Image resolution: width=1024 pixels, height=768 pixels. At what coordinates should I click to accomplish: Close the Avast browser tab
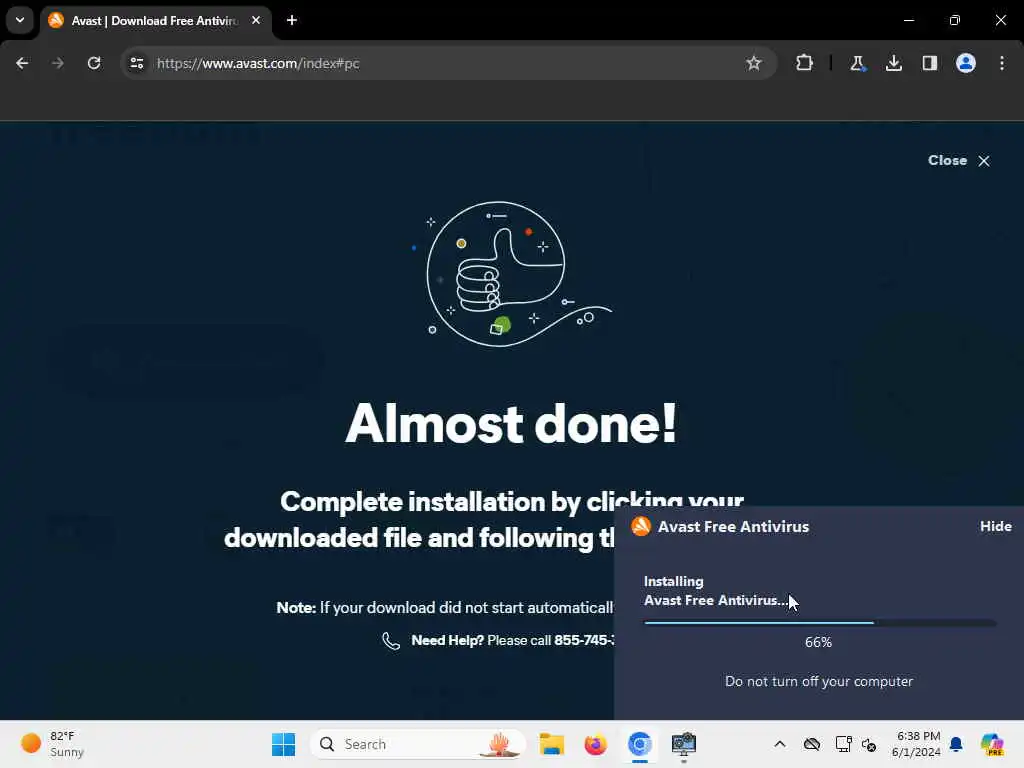point(256,20)
